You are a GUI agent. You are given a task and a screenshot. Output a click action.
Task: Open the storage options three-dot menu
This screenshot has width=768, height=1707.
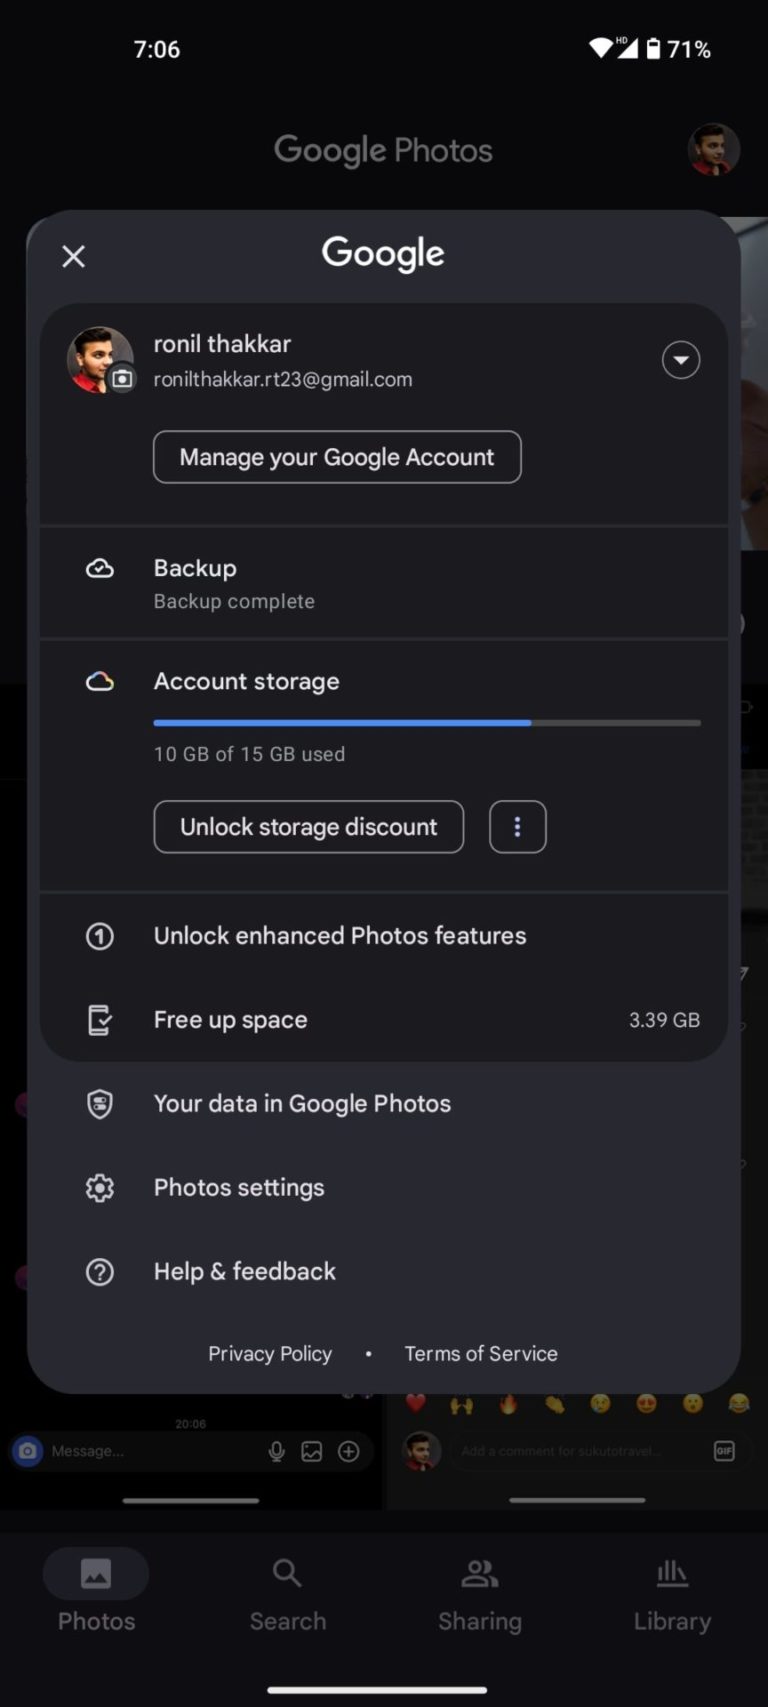pyautogui.click(x=517, y=827)
